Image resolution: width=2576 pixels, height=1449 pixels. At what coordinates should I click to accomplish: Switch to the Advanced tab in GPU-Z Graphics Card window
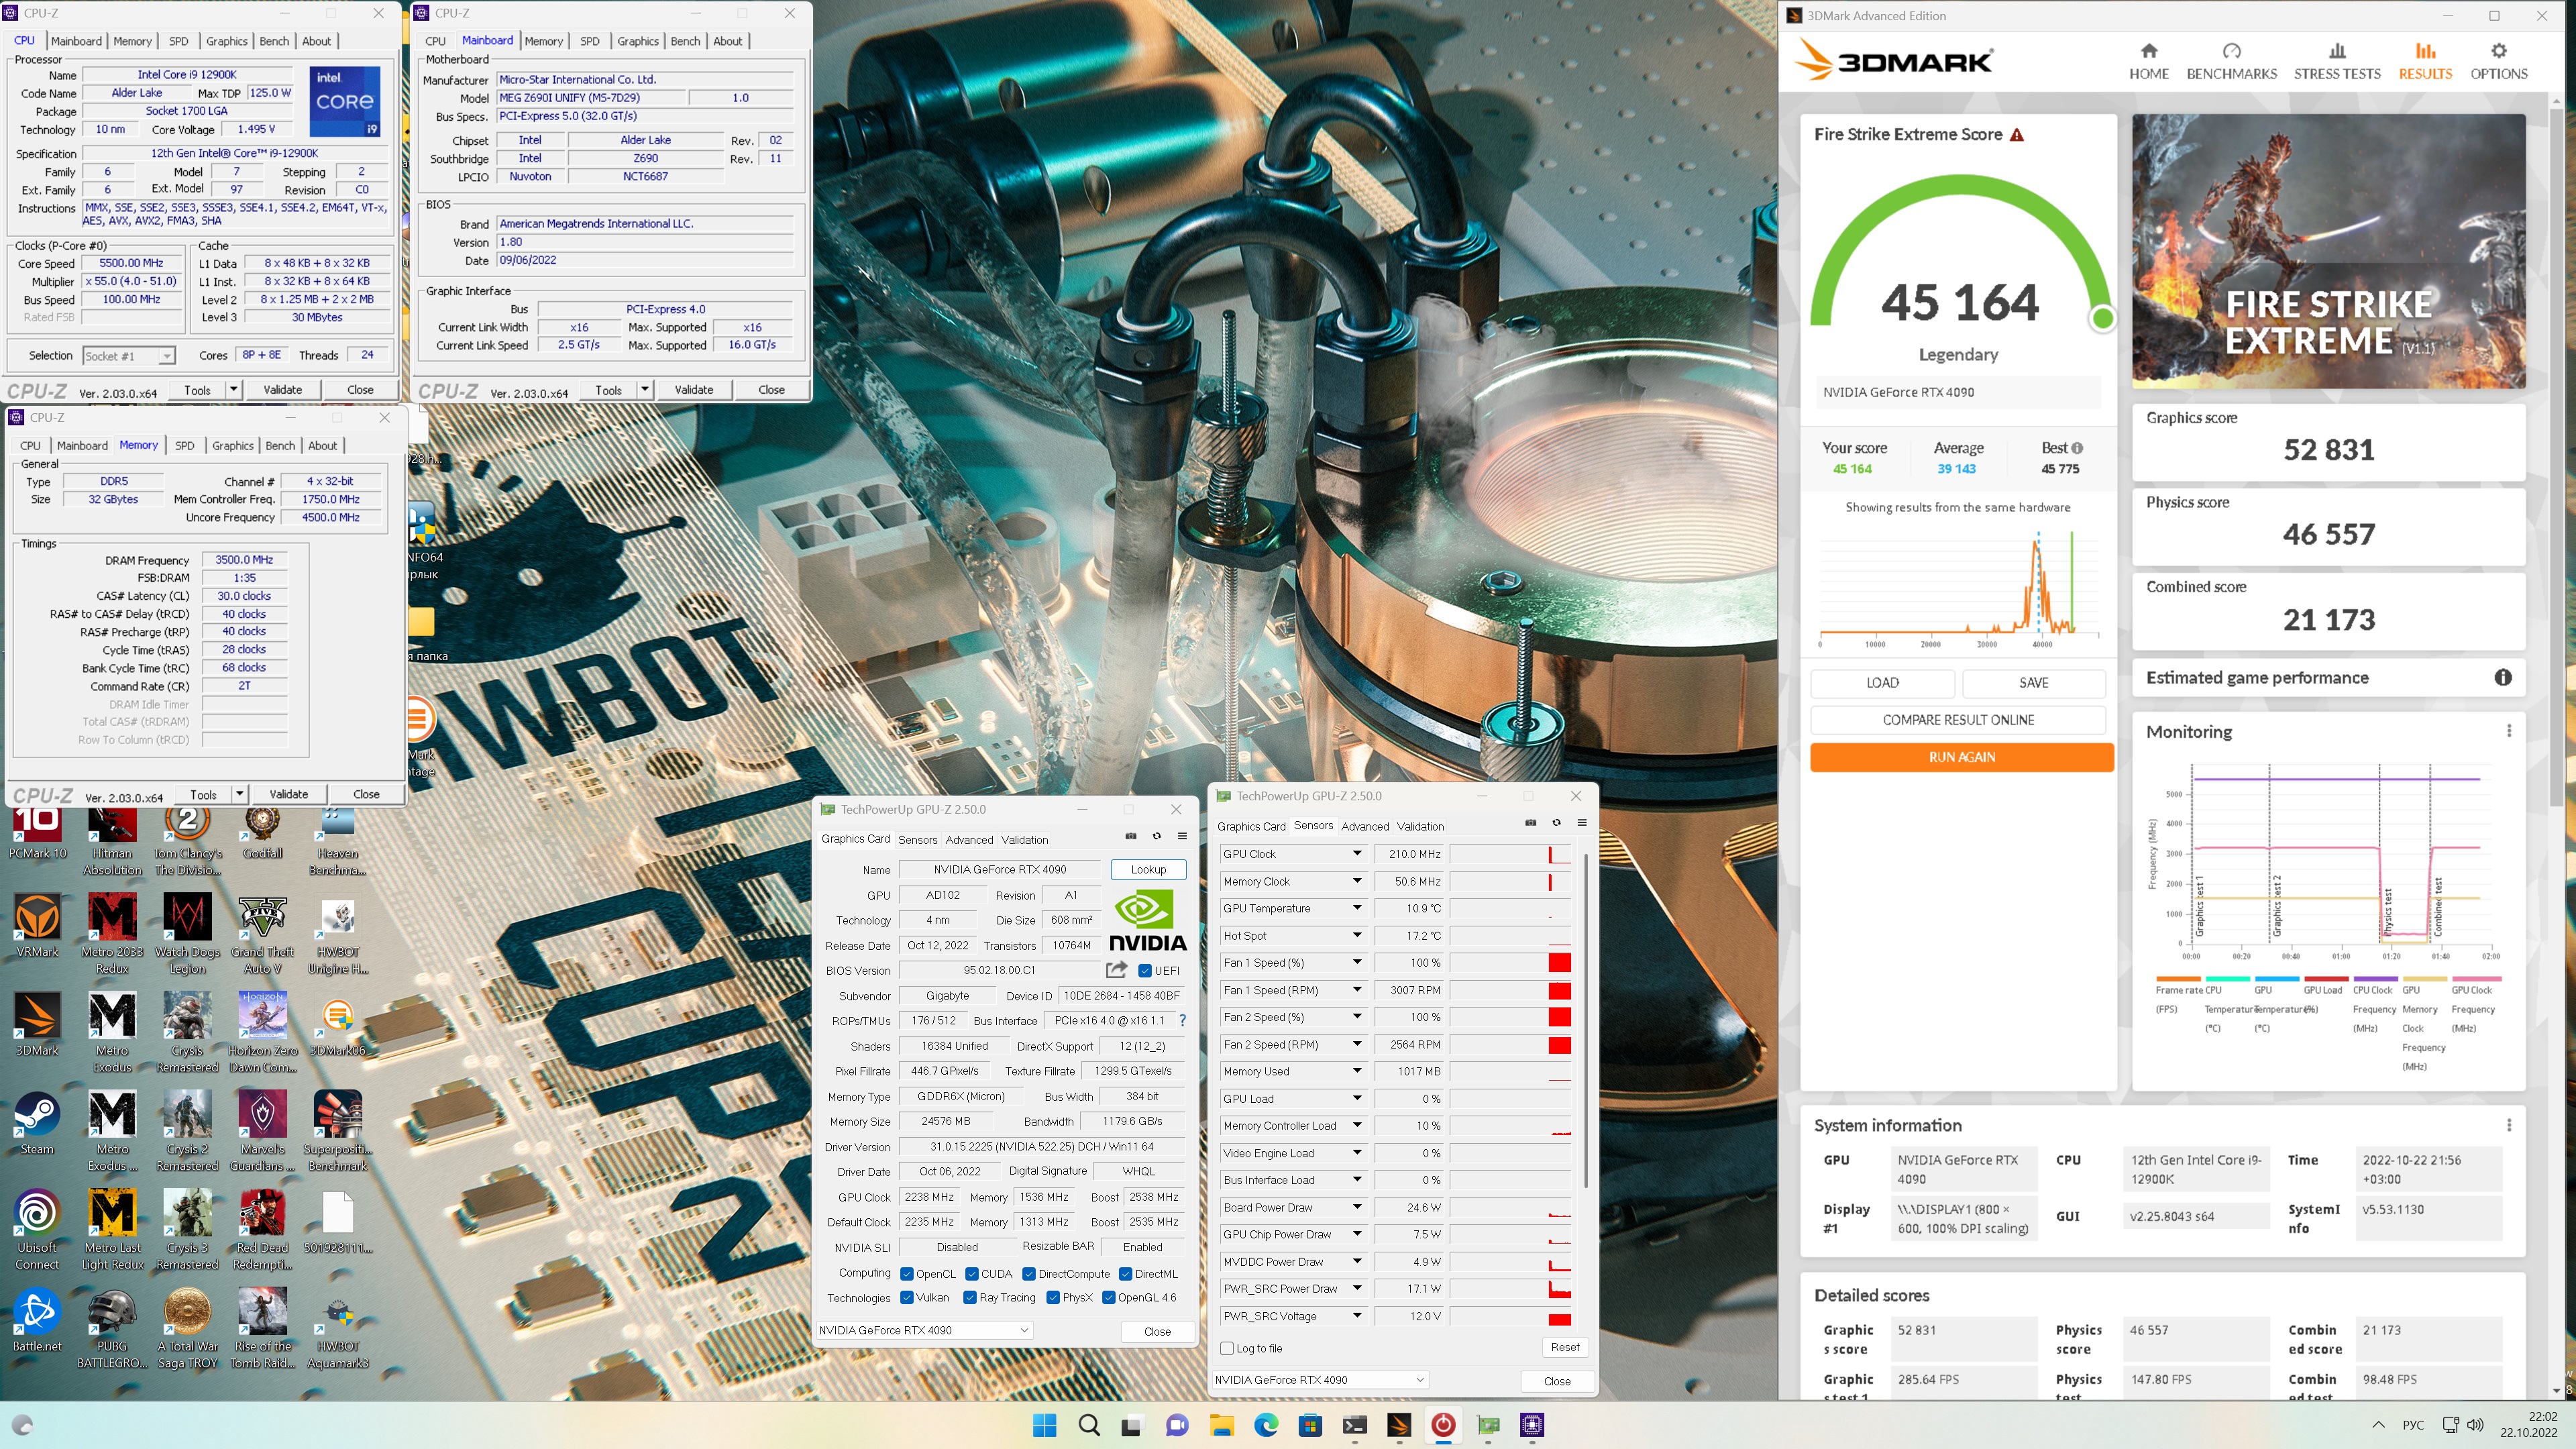(x=969, y=840)
